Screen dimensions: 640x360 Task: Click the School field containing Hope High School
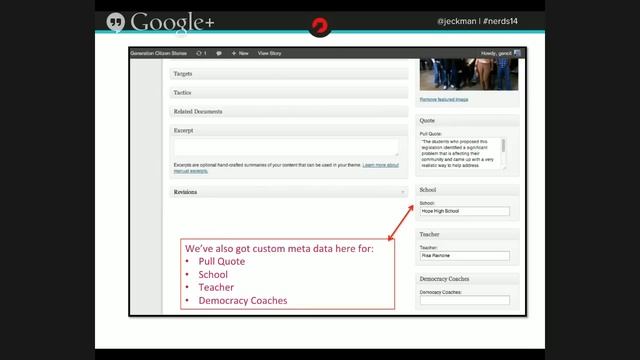pyautogui.click(x=464, y=211)
